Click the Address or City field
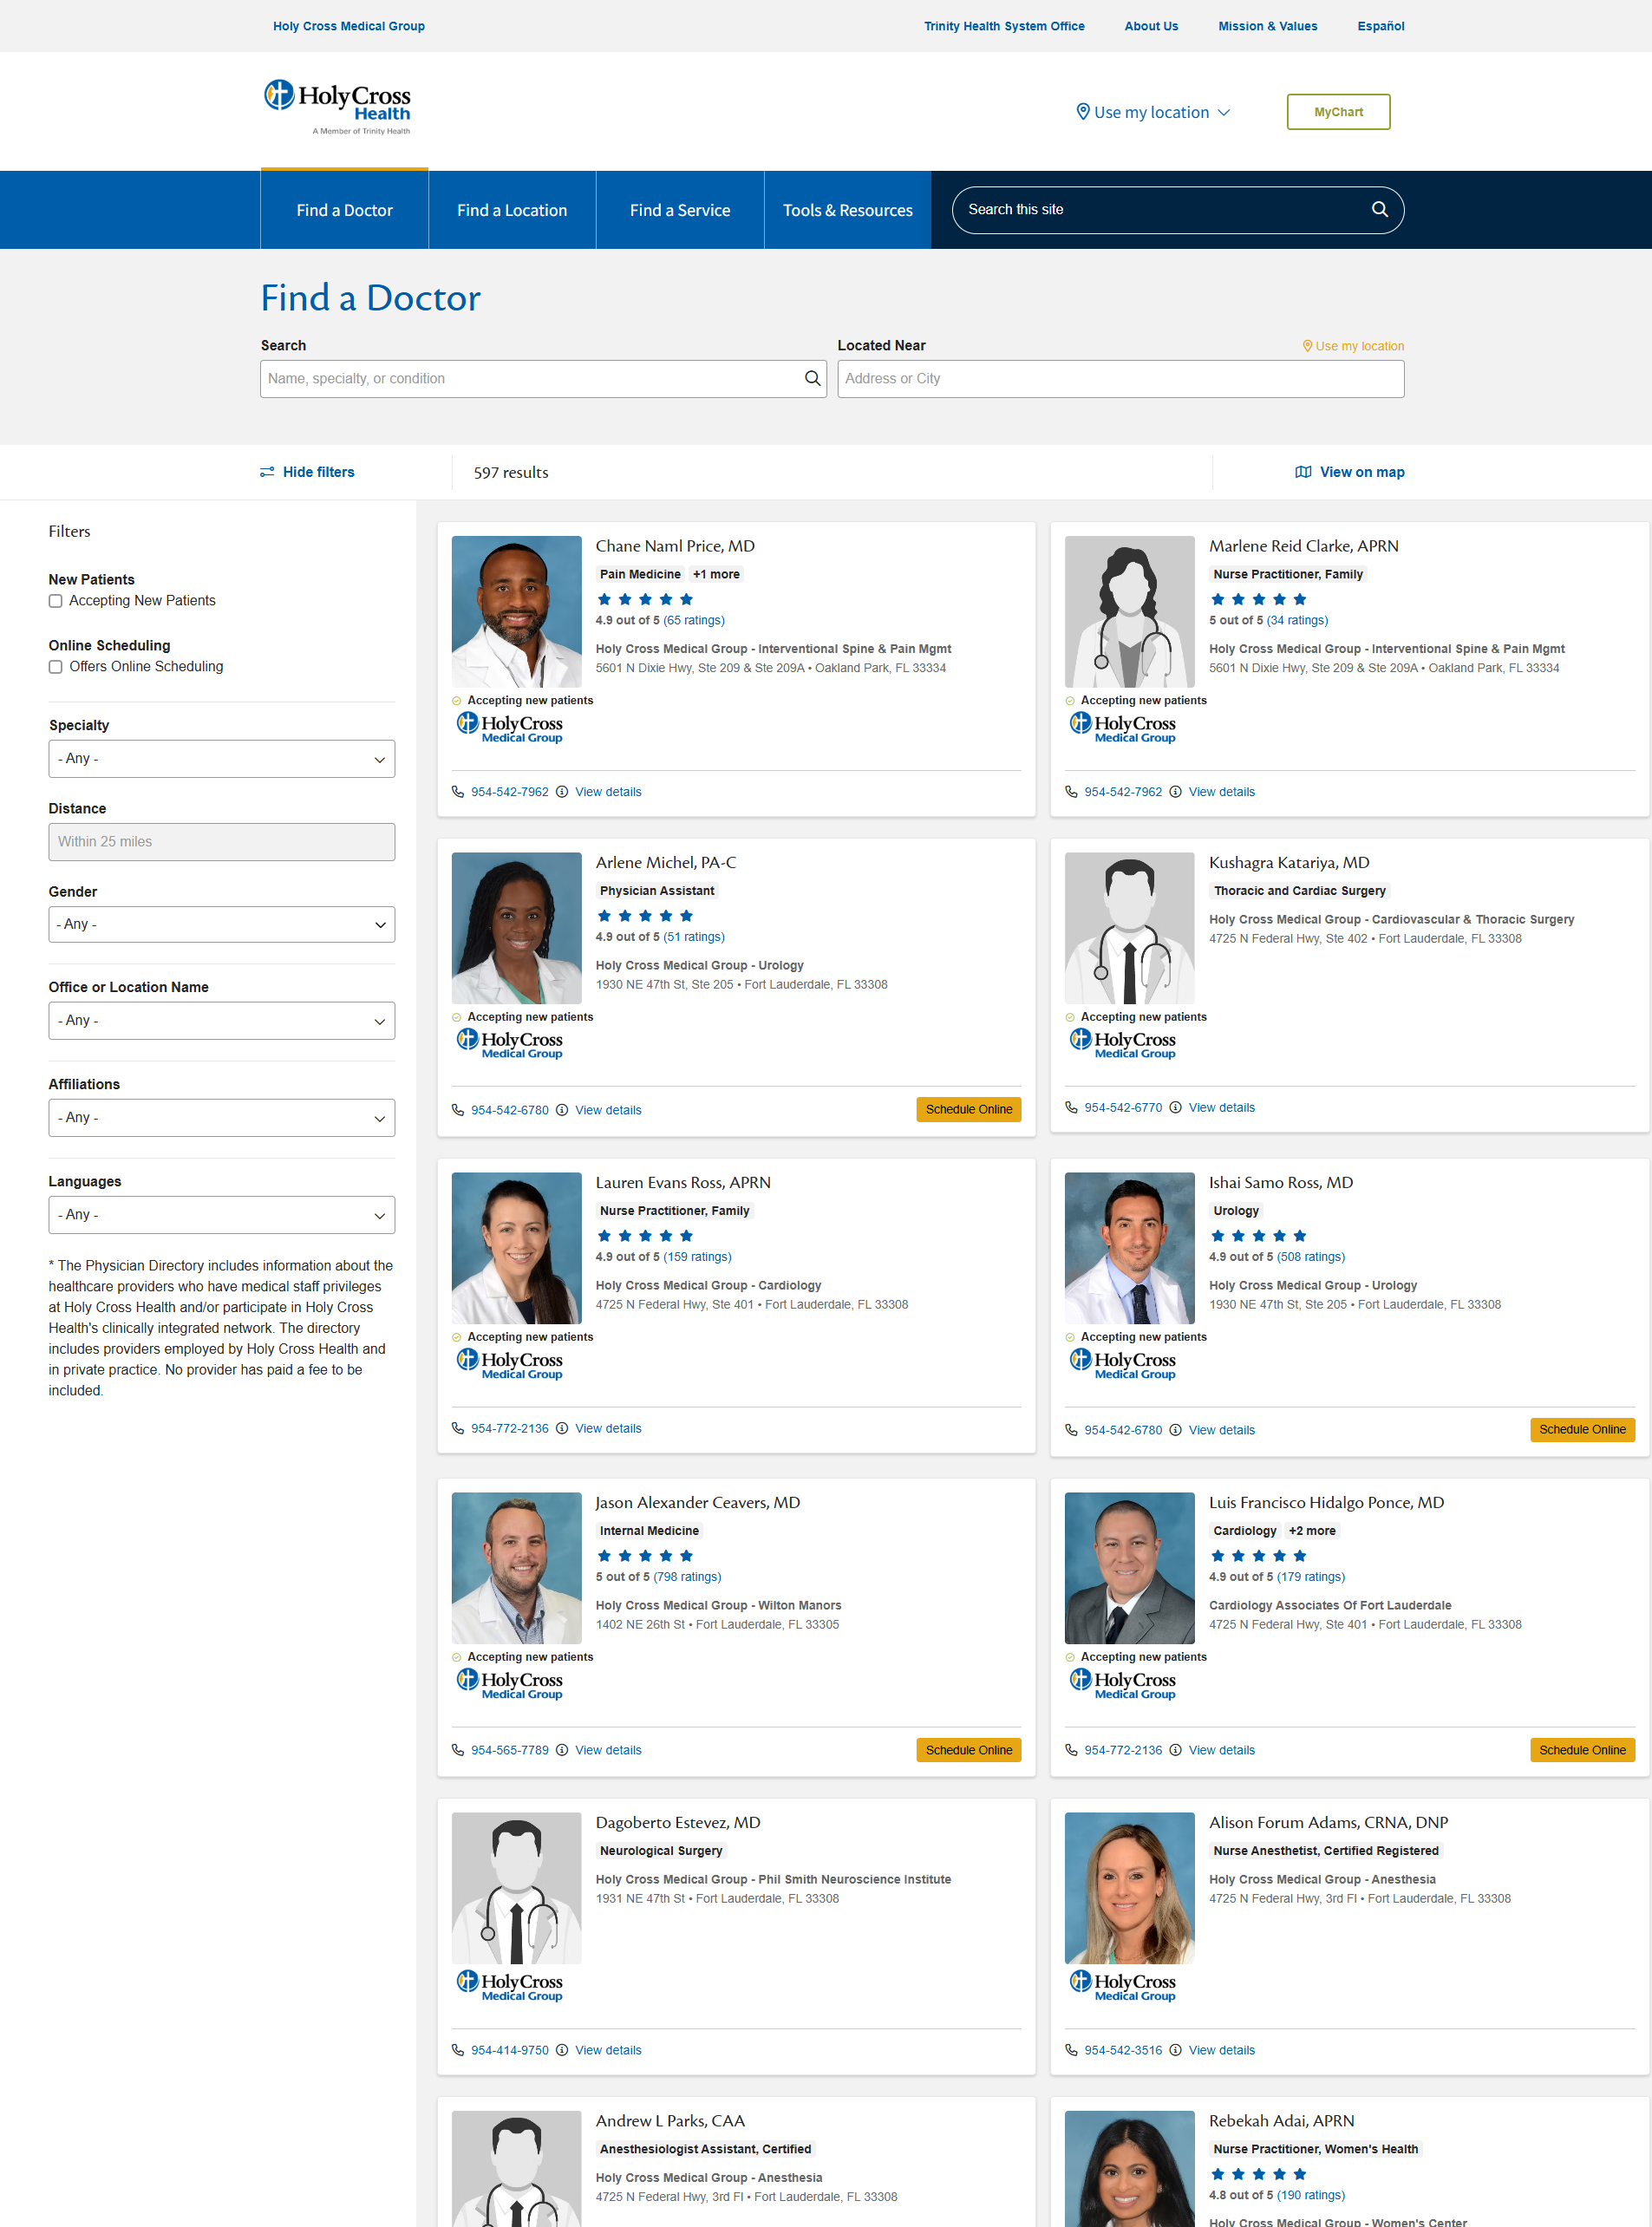This screenshot has height=2227, width=1652. [1120, 379]
